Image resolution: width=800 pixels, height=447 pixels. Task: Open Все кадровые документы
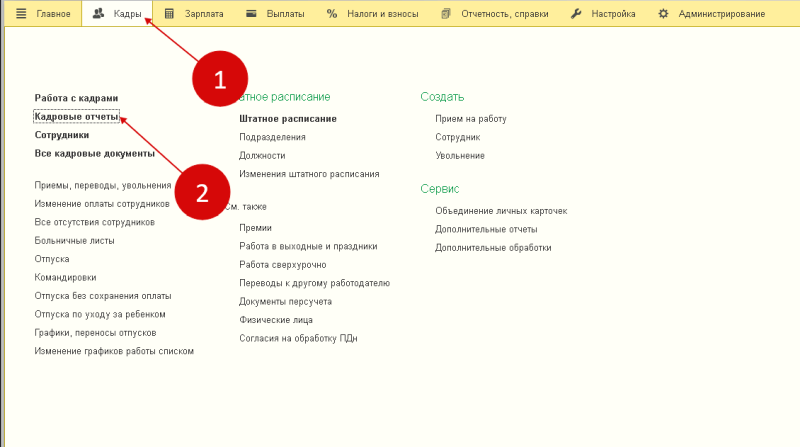94,154
